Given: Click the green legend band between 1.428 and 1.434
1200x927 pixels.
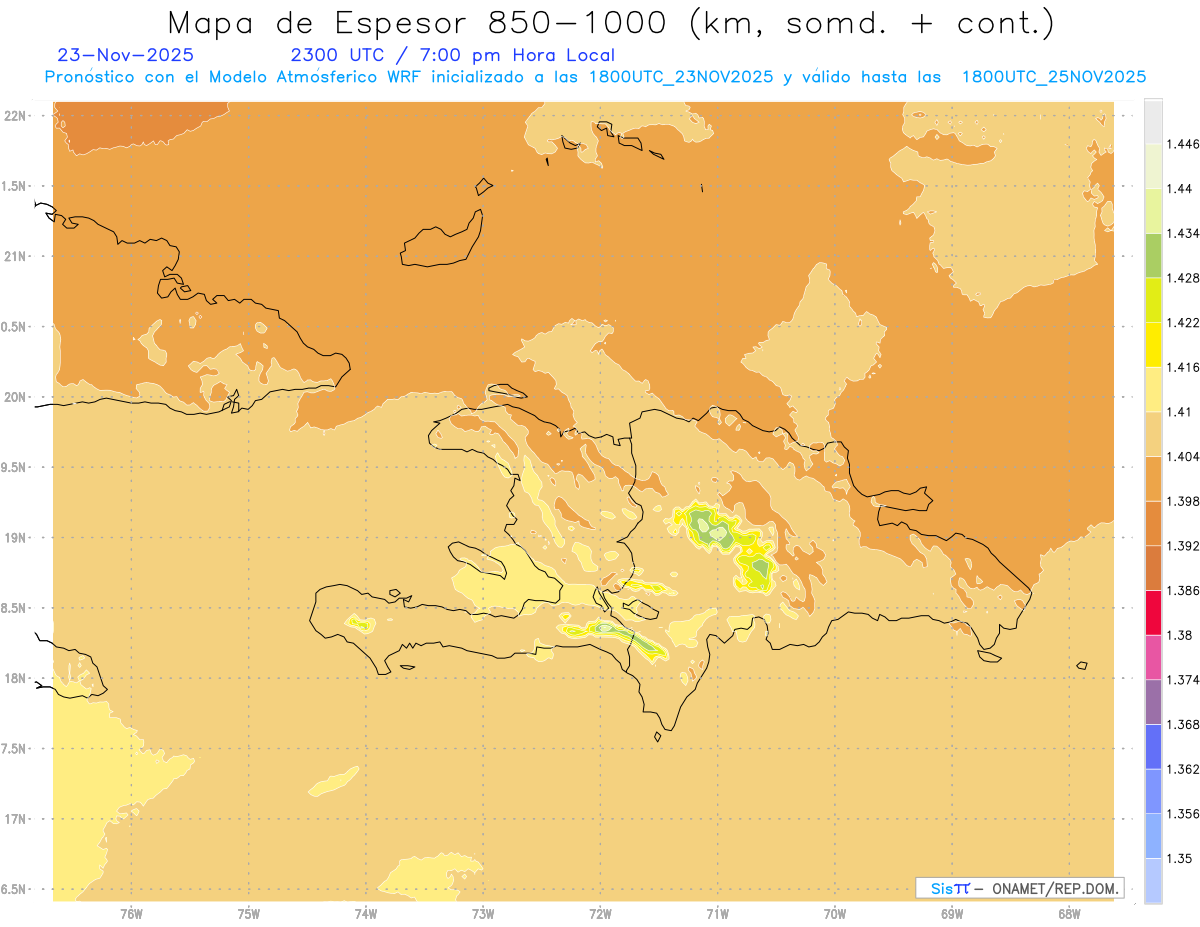Looking at the screenshot, I should [x=1153, y=255].
